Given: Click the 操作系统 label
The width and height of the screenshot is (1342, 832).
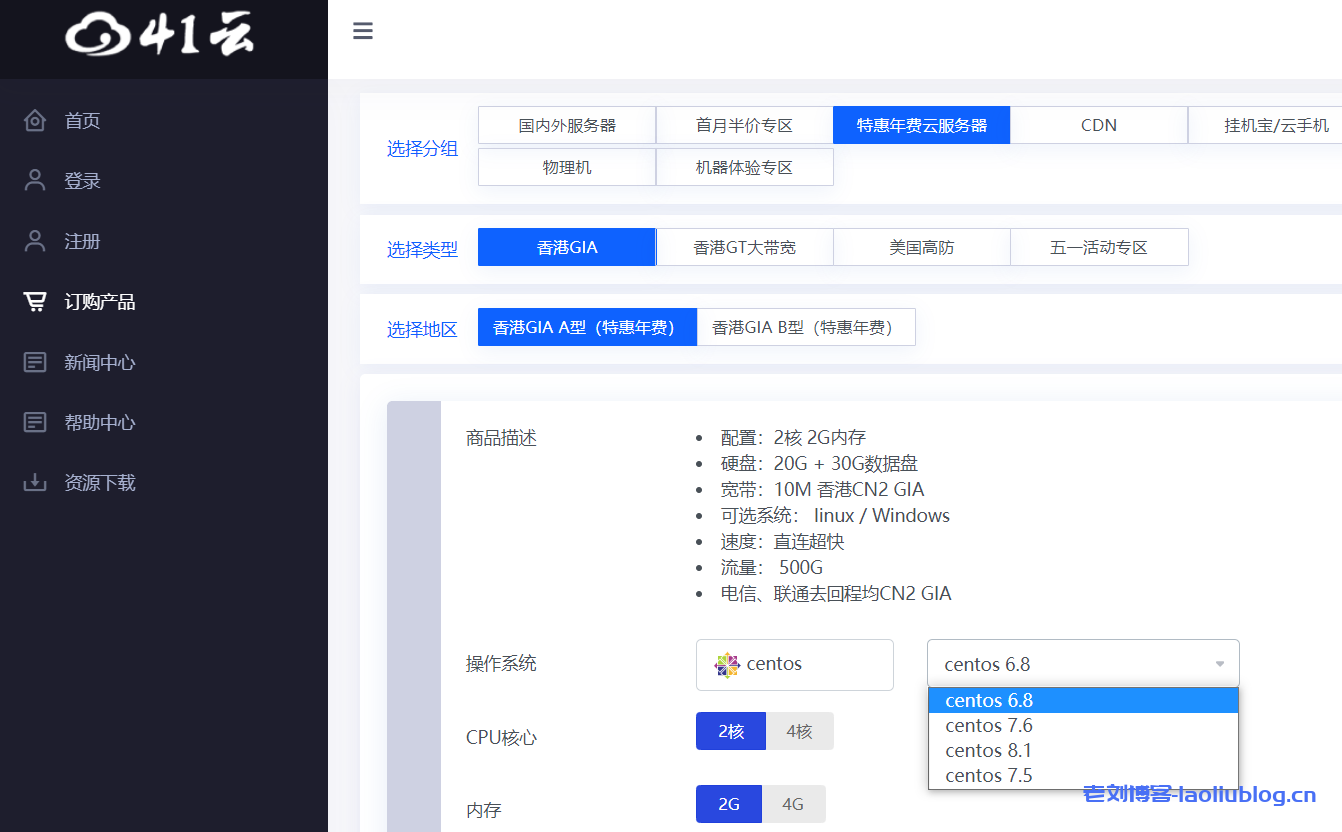Looking at the screenshot, I should point(501,664).
